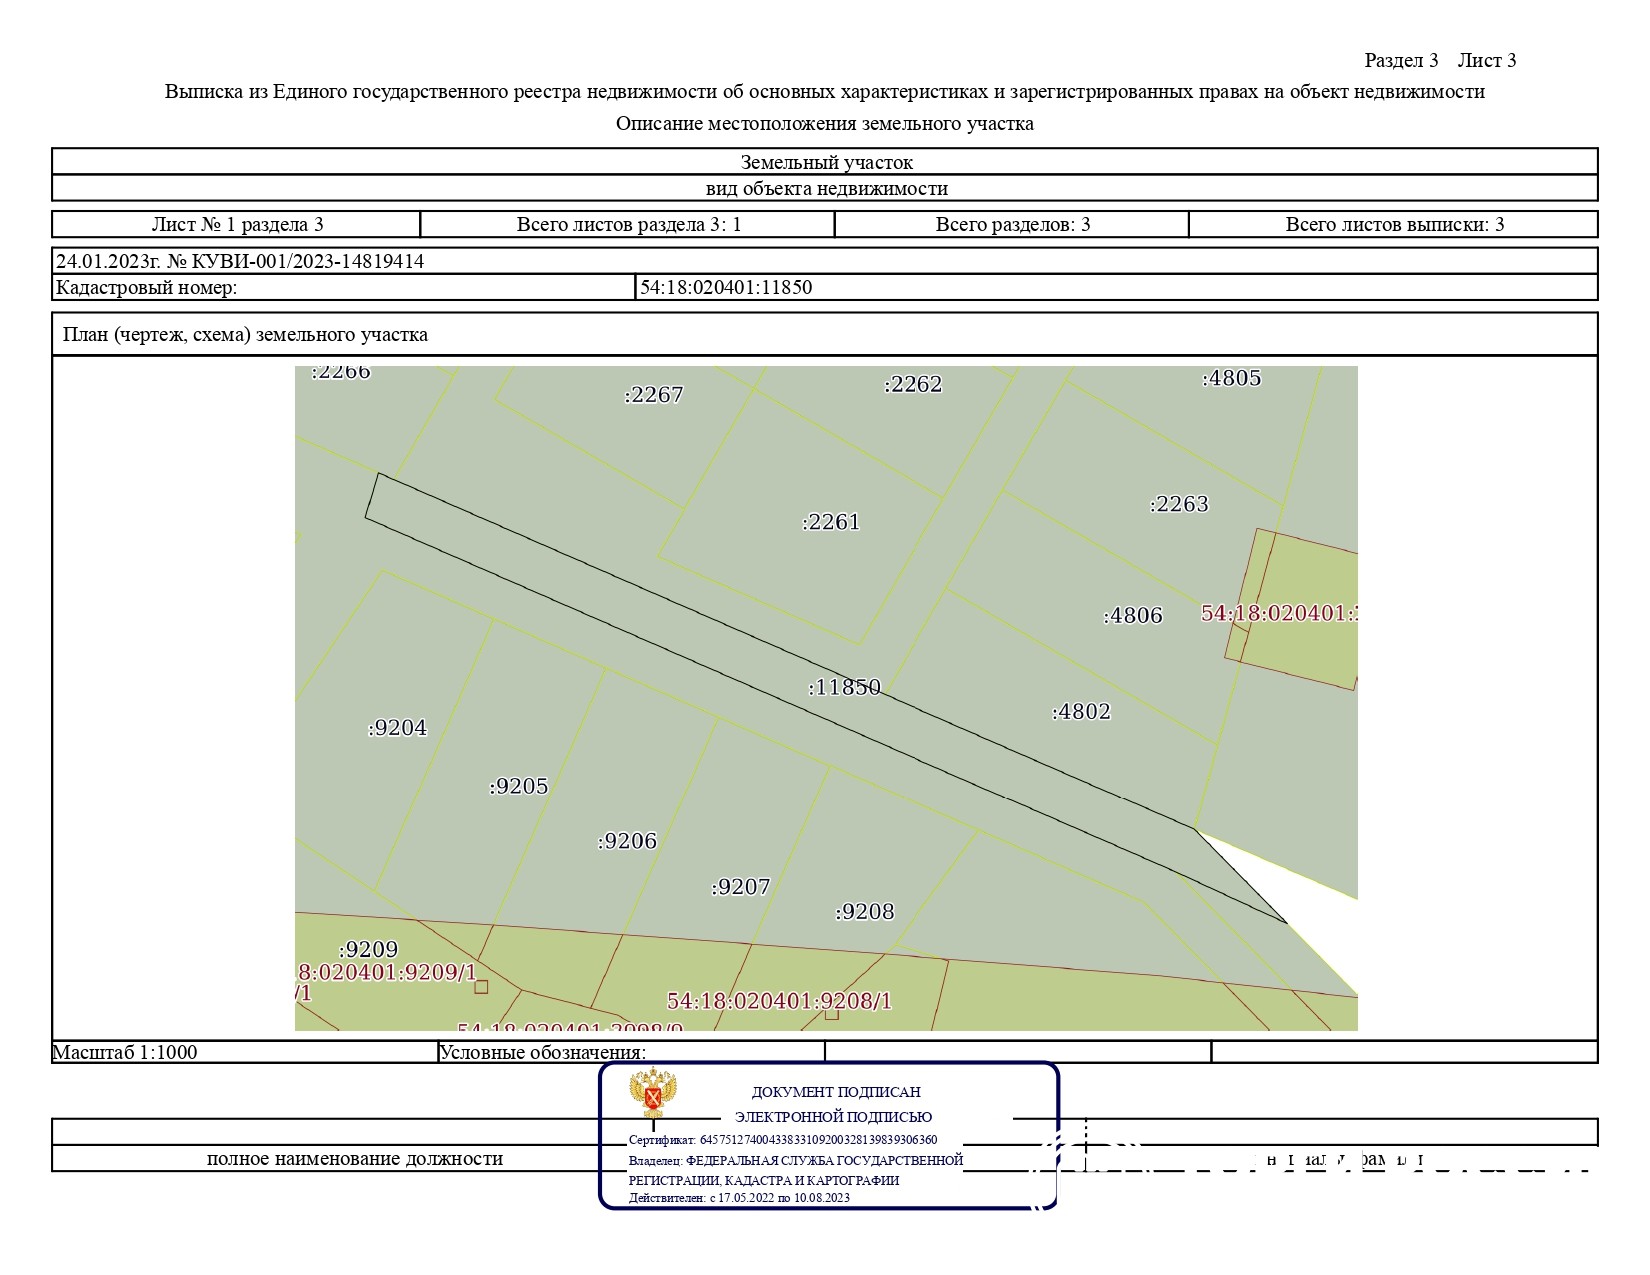Image resolution: width=1650 pixels, height=1275 pixels.
Task: Click the 'Всего разделов: 3' cell
Action: 1012,224
